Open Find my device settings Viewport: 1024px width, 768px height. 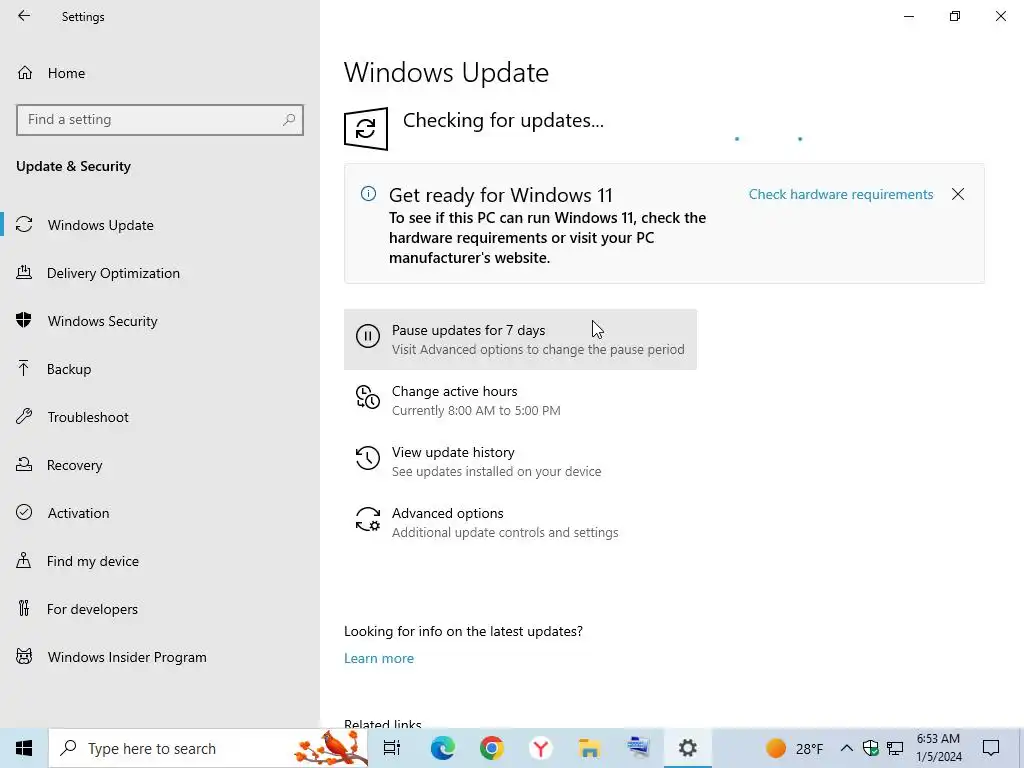160,561
